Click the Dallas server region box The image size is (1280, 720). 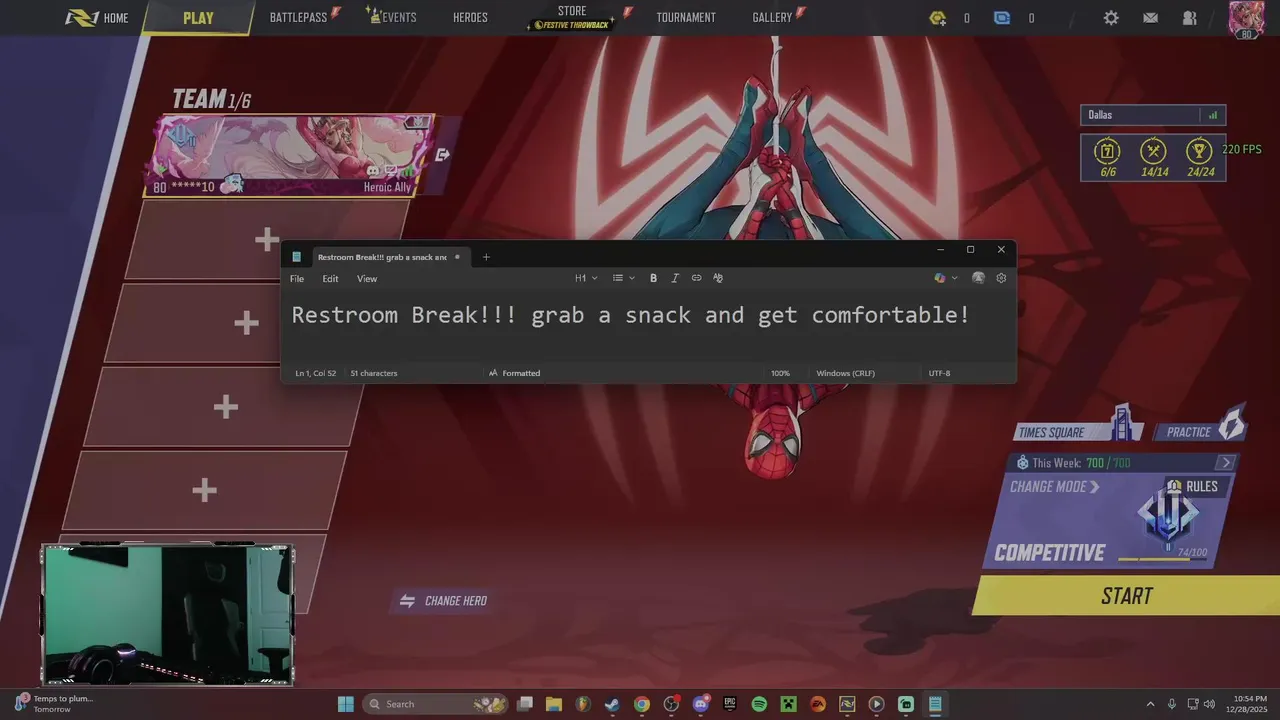pos(1152,115)
